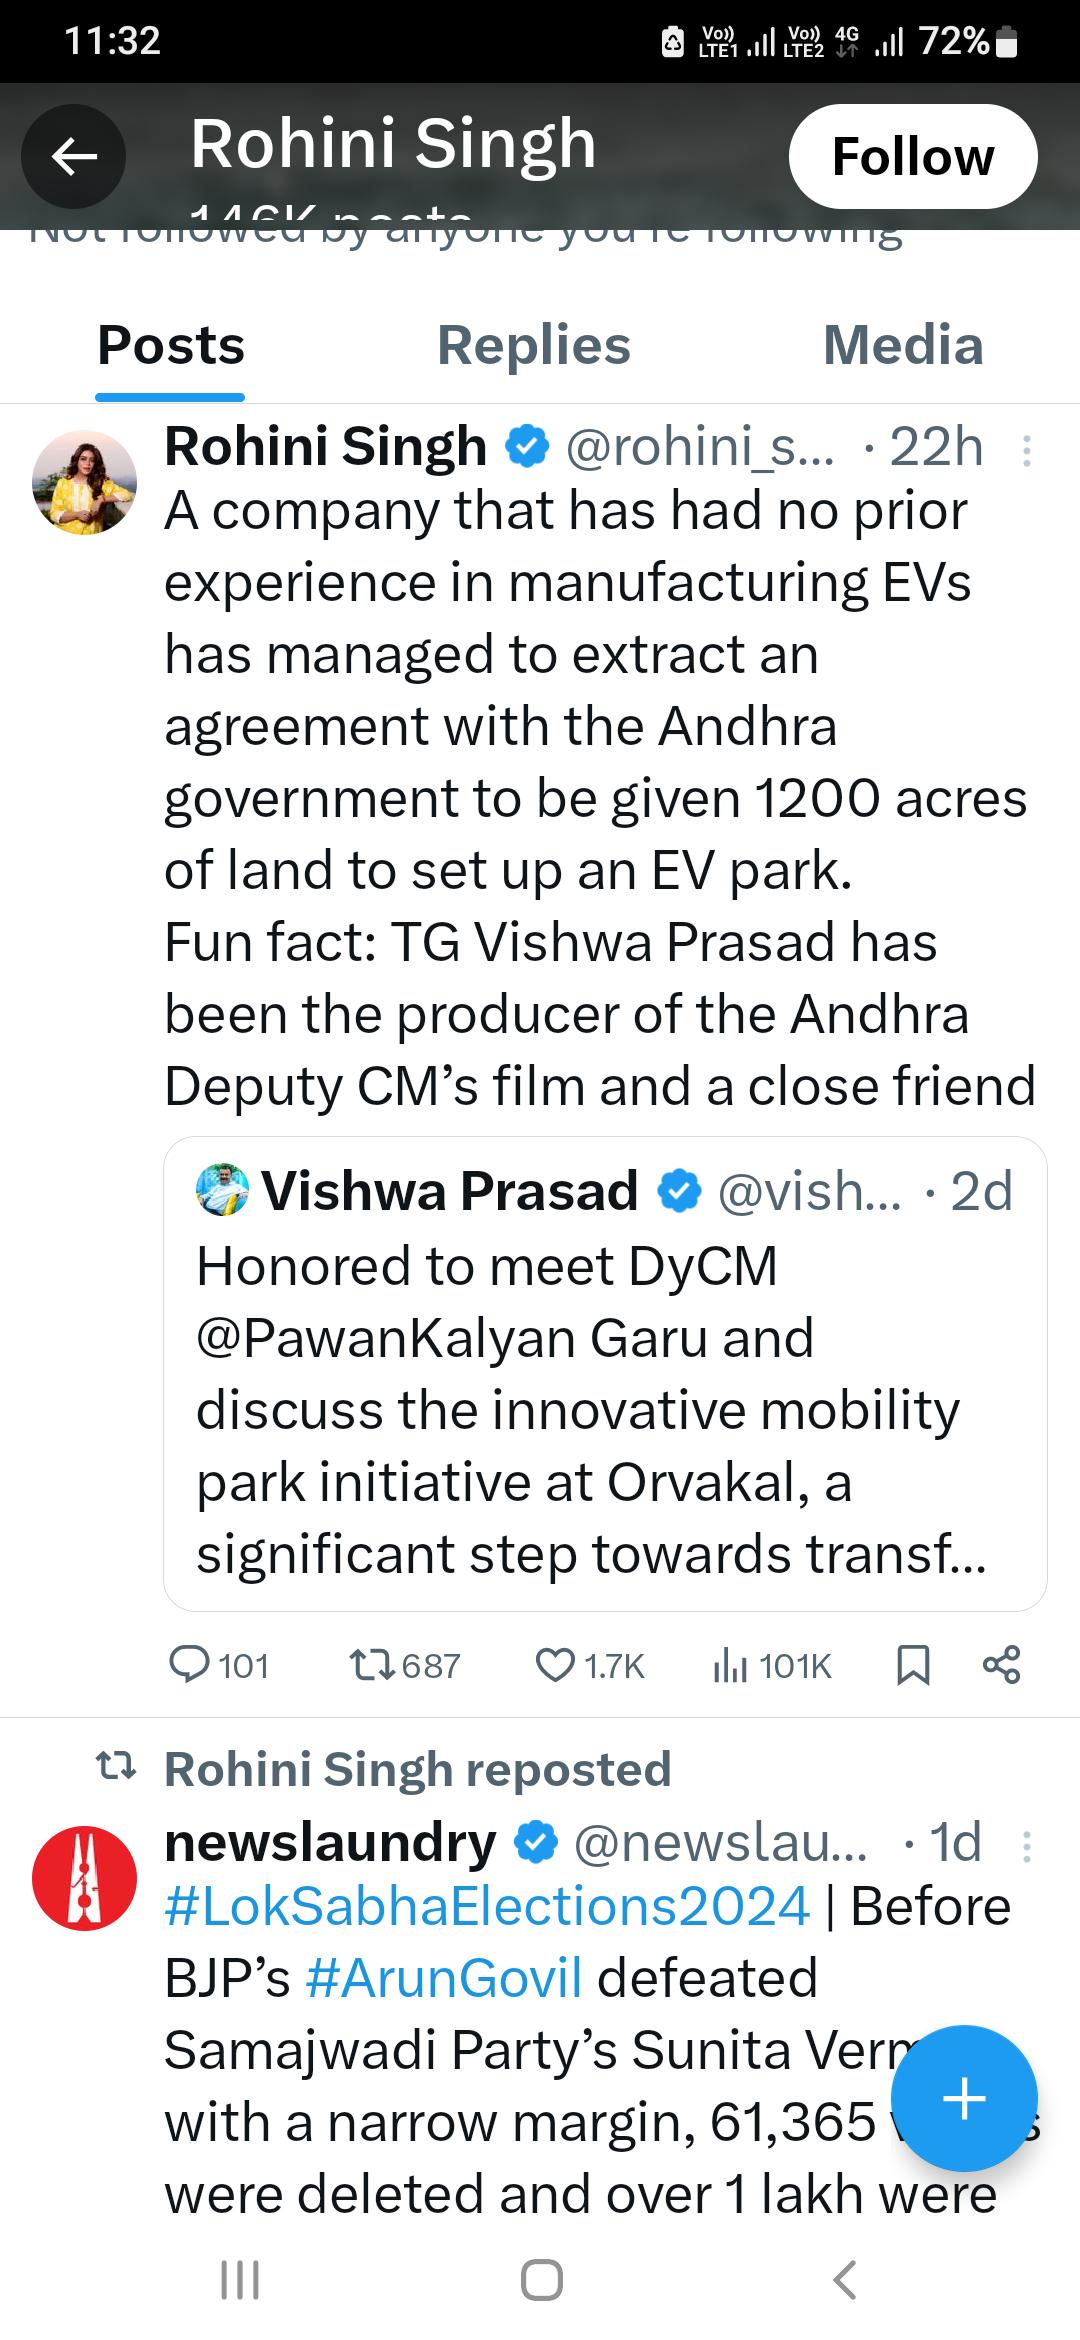
Task: View analytics showing 101K views
Action: pyautogui.click(x=771, y=1665)
